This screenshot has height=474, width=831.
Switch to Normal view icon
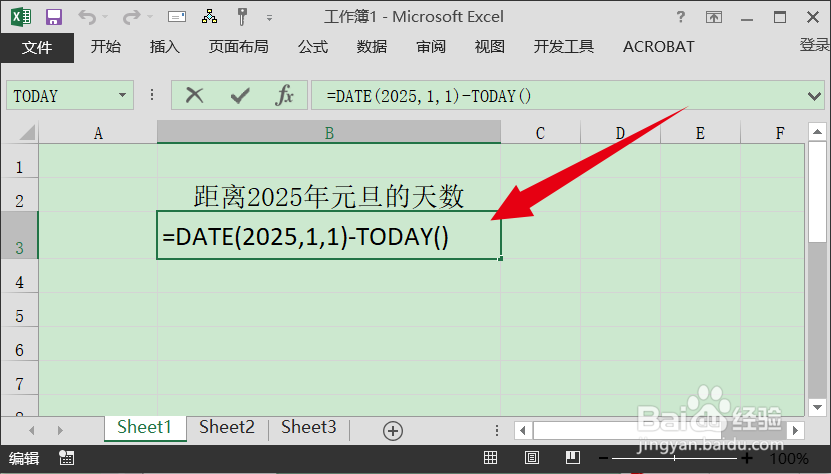491,458
